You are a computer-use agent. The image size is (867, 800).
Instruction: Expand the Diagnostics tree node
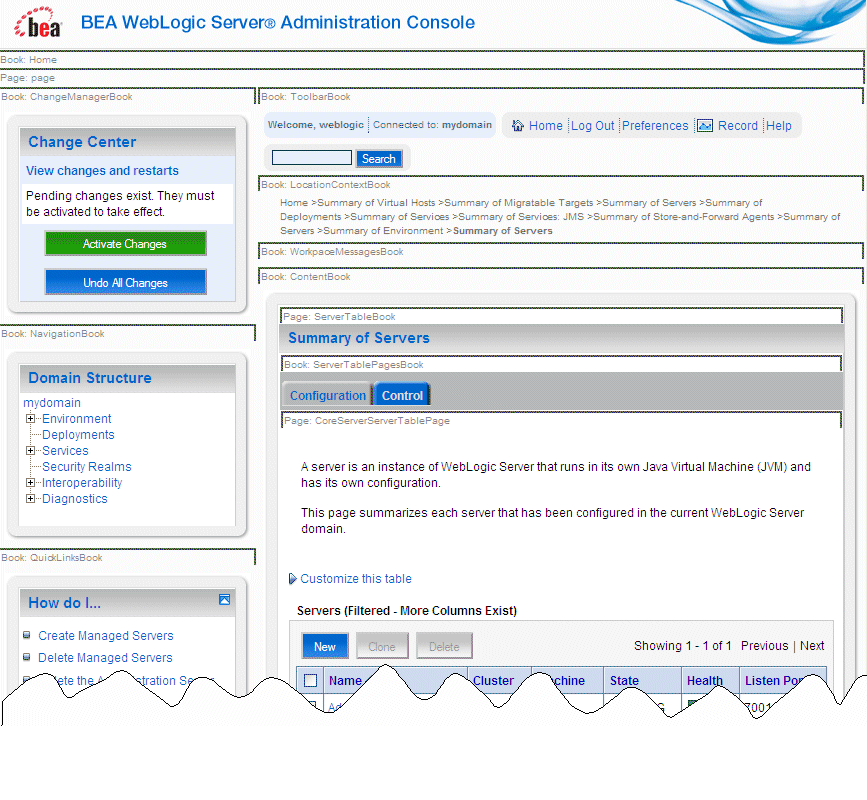(x=30, y=498)
